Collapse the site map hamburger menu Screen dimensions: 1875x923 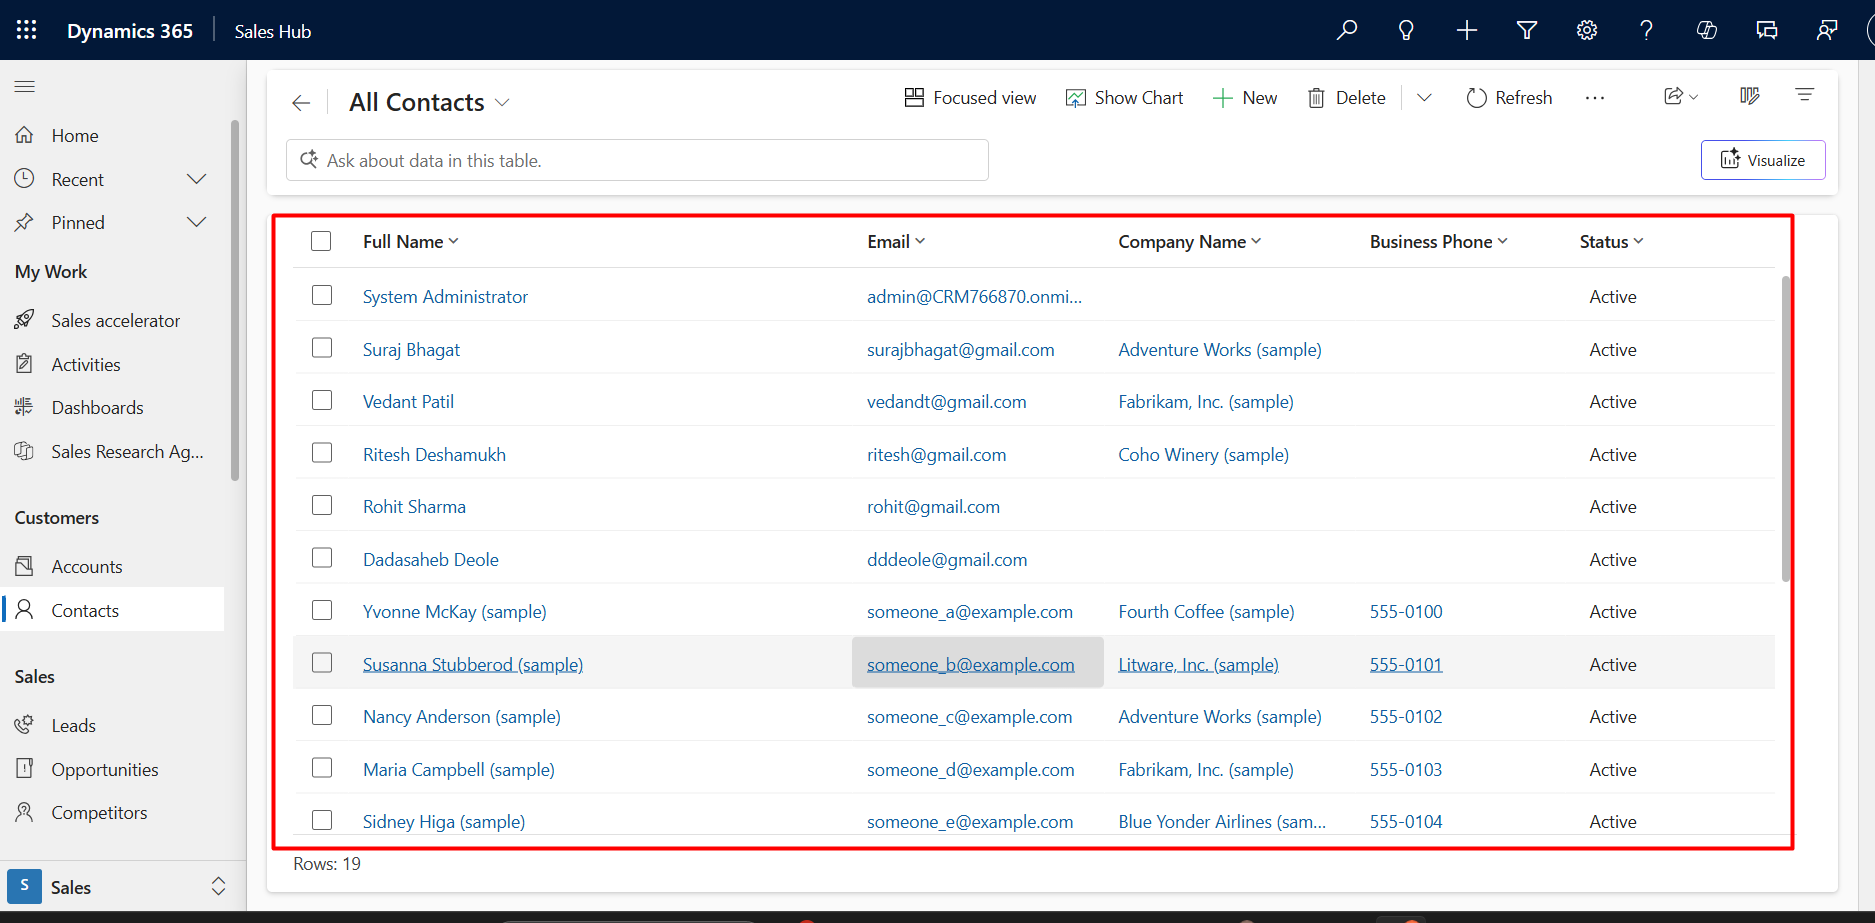pyautogui.click(x=25, y=87)
